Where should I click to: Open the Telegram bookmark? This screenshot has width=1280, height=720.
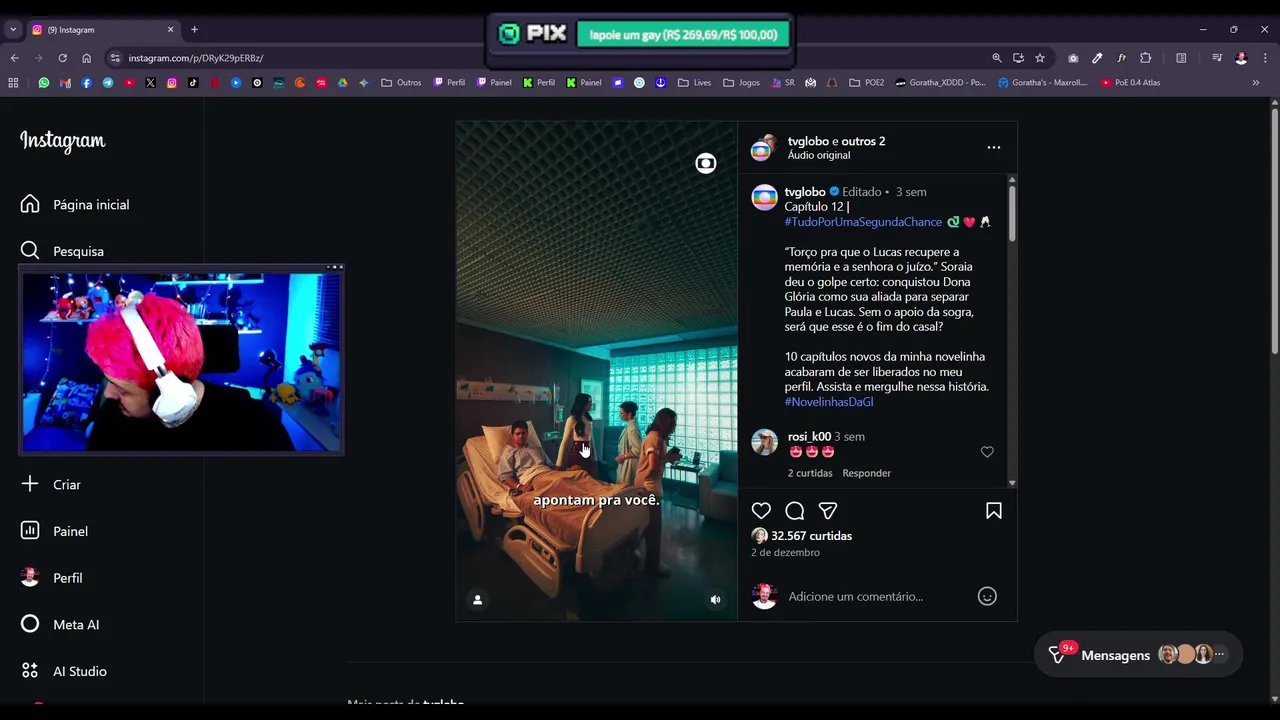pyautogui.click(x=108, y=83)
